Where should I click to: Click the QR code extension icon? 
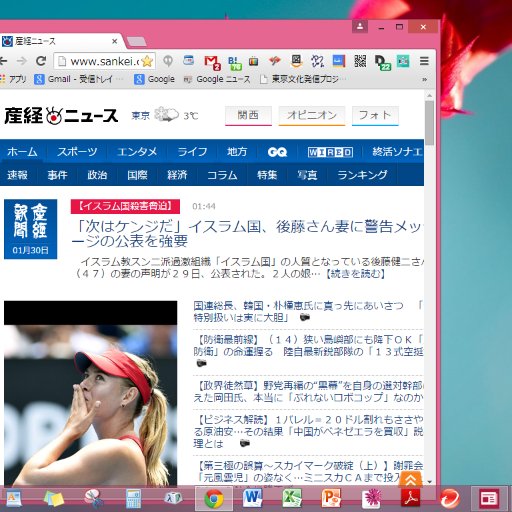coord(360,61)
